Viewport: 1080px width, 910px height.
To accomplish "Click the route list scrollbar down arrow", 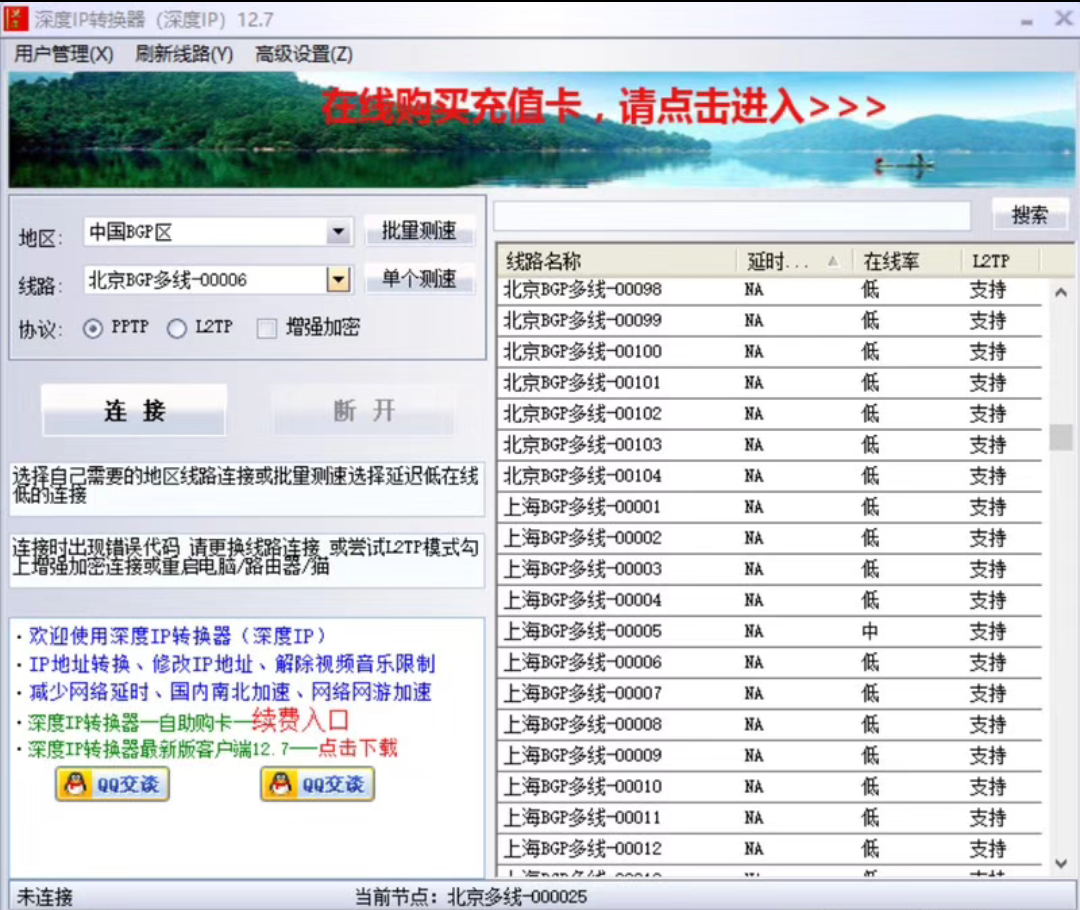I will pyautogui.click(x=1061, y=863).
